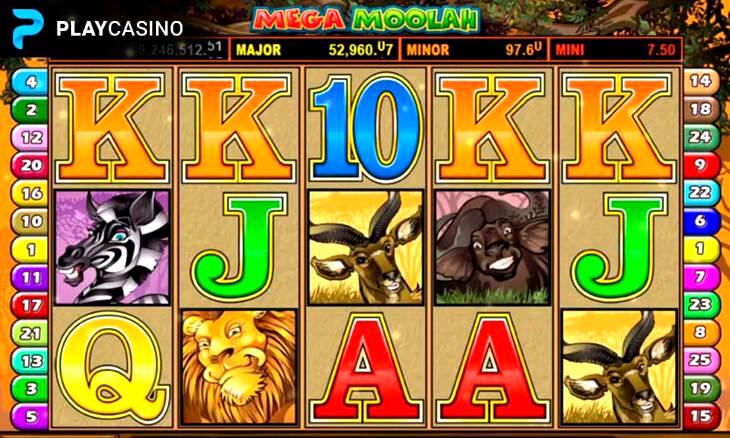
Task: Click the PlayCasino logo
Action: (98, 28)
